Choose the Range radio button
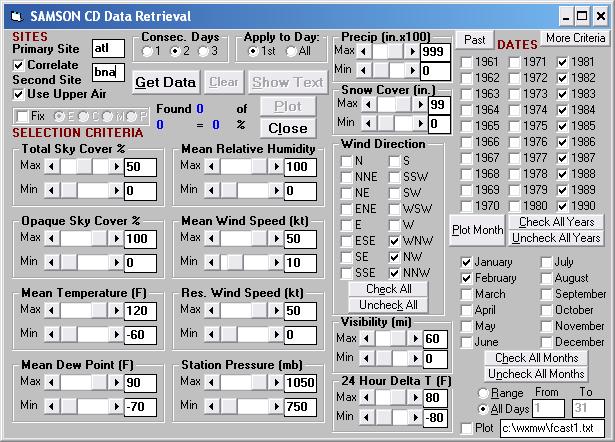The image size is (615, 442). (x=483, y=393)
